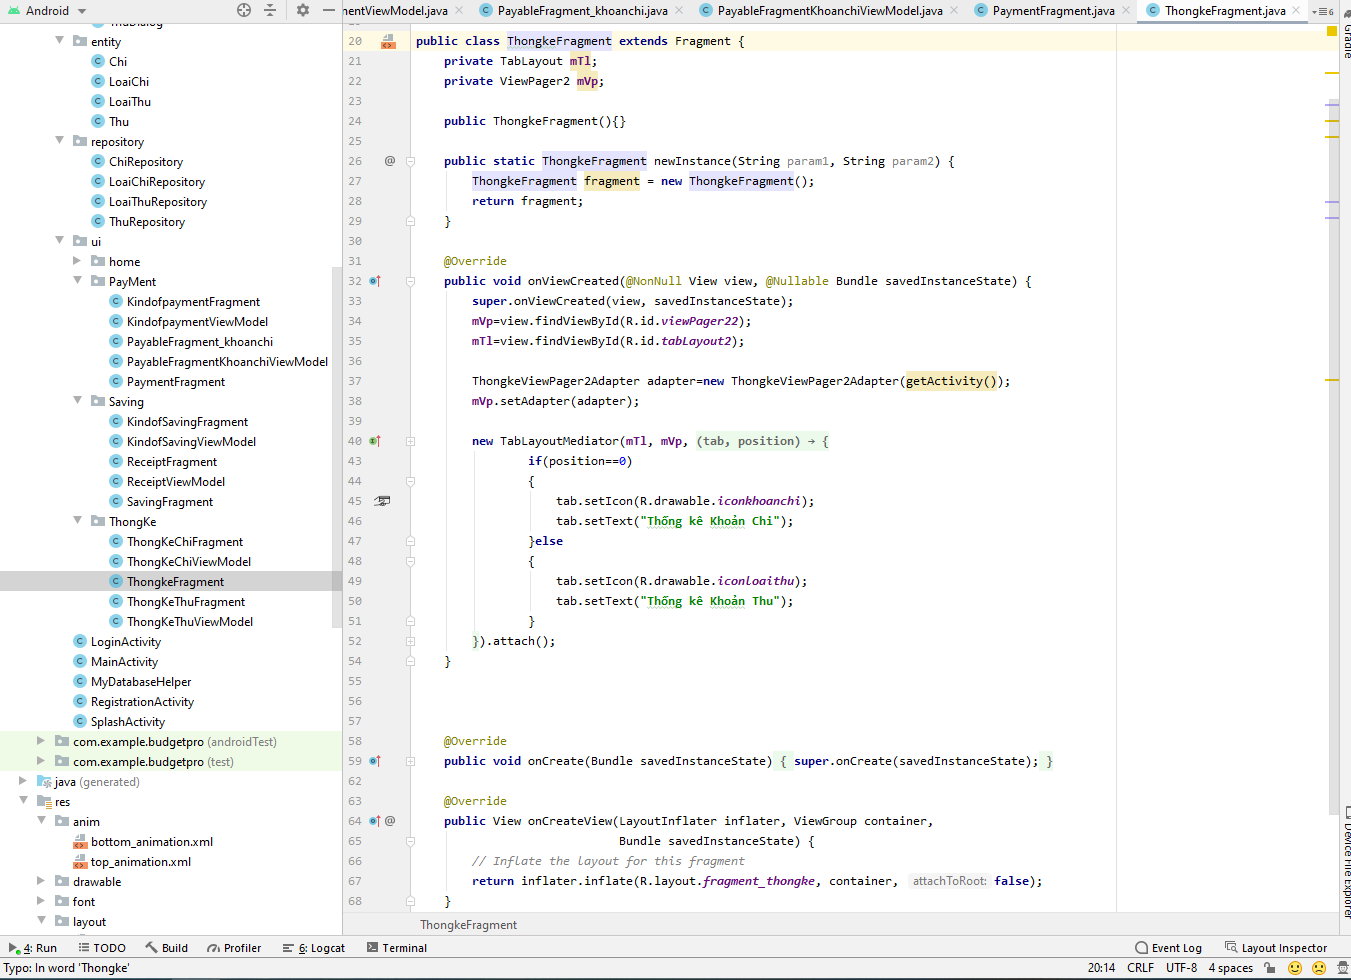The image size is (1351, 980).
Task: Open KindofpaymentViewModel in project tree
Action: point(197,321)
